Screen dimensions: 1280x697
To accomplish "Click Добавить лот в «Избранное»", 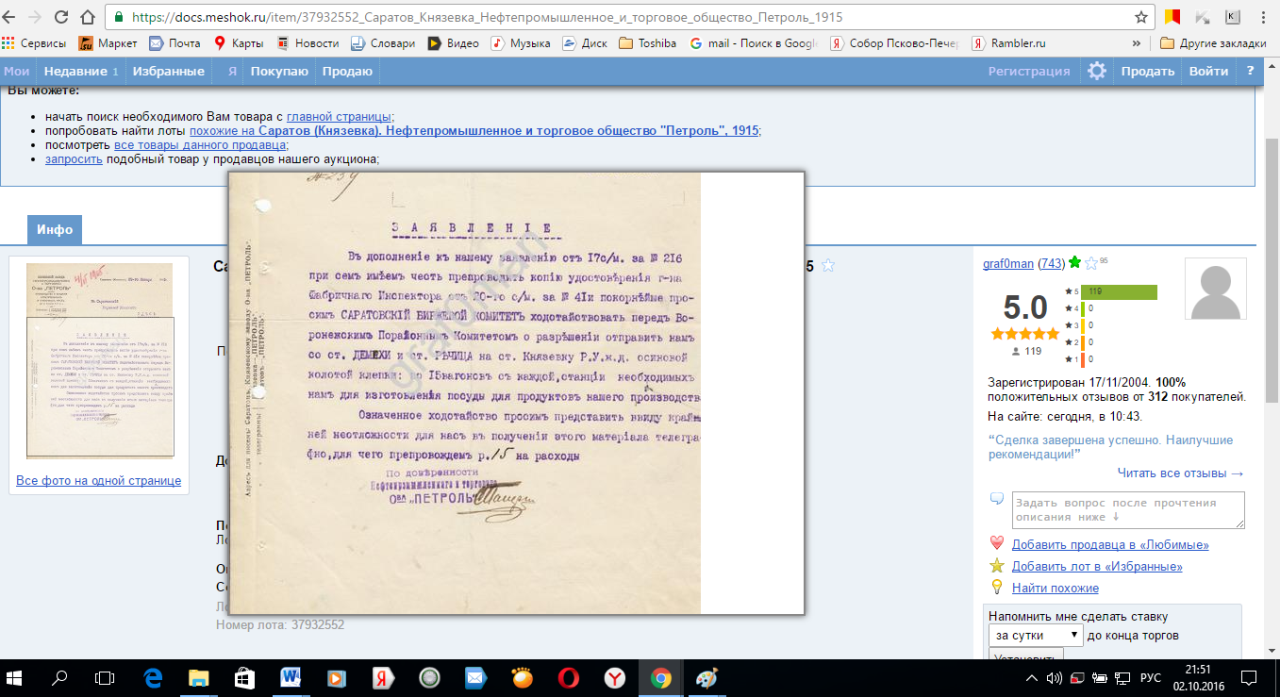I will coord(1097,567).
